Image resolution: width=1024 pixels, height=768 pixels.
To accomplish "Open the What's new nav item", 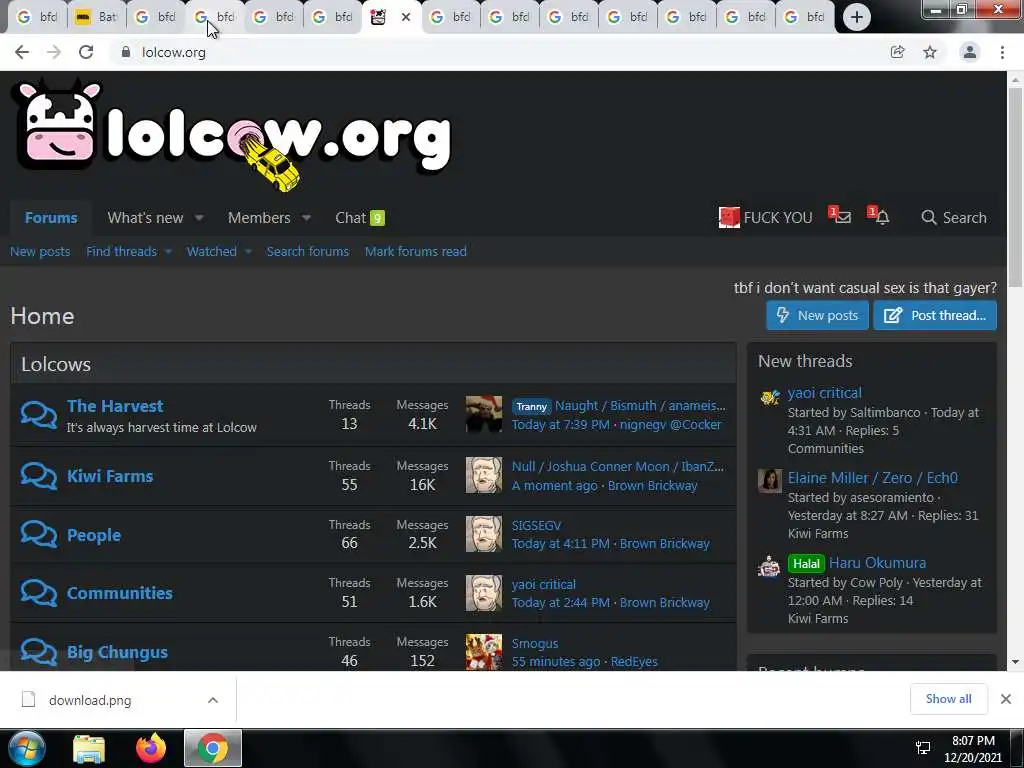I will (x=145, y=217).
